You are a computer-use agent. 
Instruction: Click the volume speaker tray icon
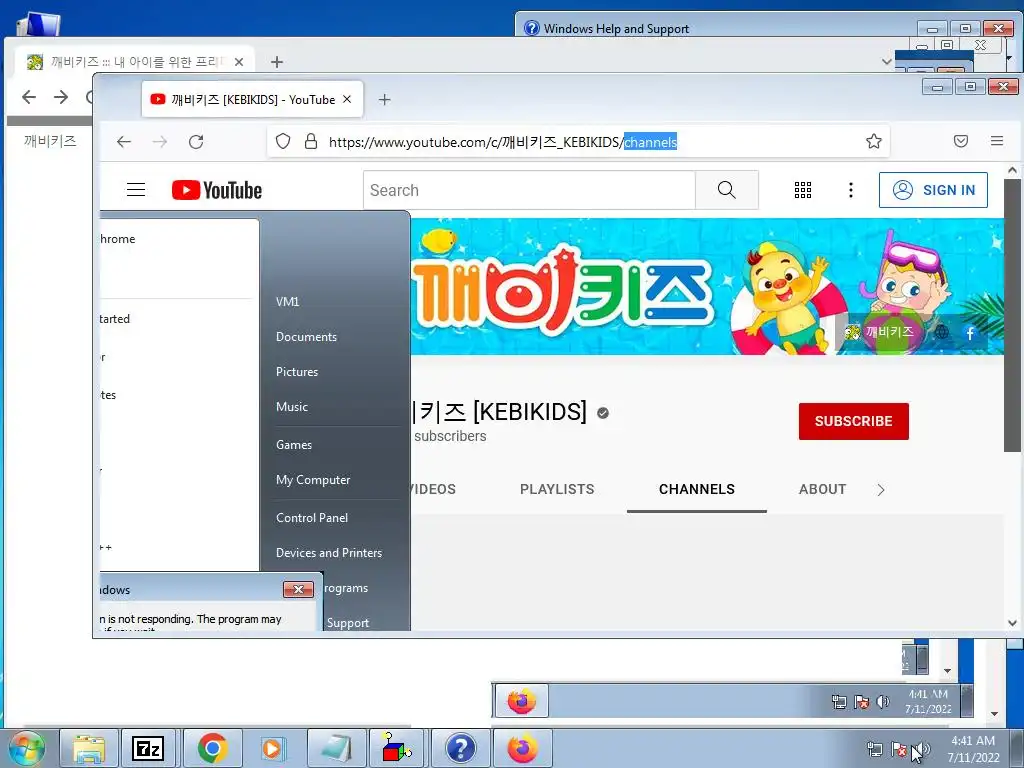[921, 750]
